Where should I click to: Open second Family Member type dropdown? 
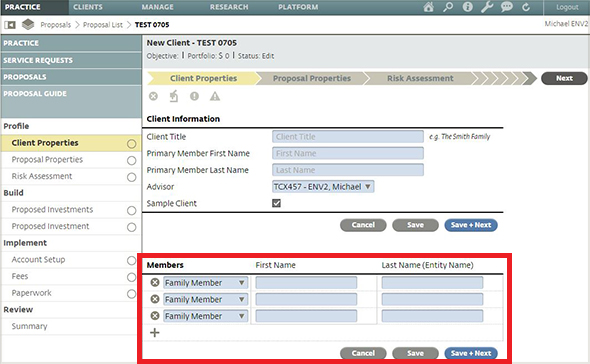[205, 299]
